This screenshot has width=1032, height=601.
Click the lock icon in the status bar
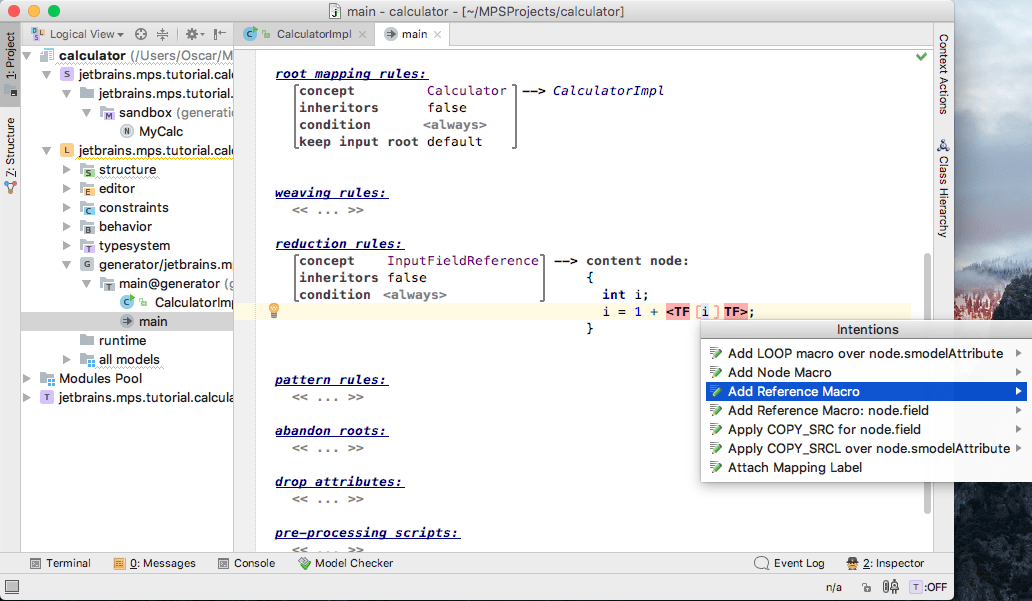point(865,587)
